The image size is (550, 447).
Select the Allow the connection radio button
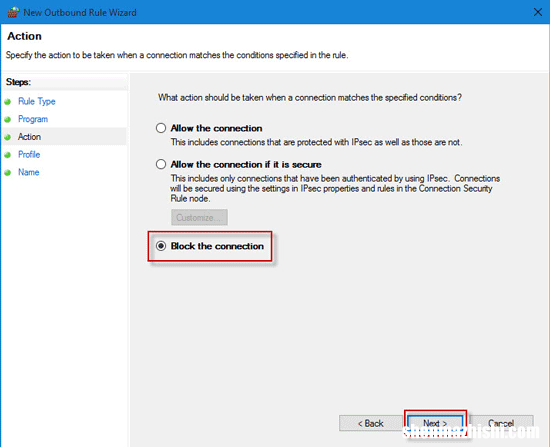(161, 128)
